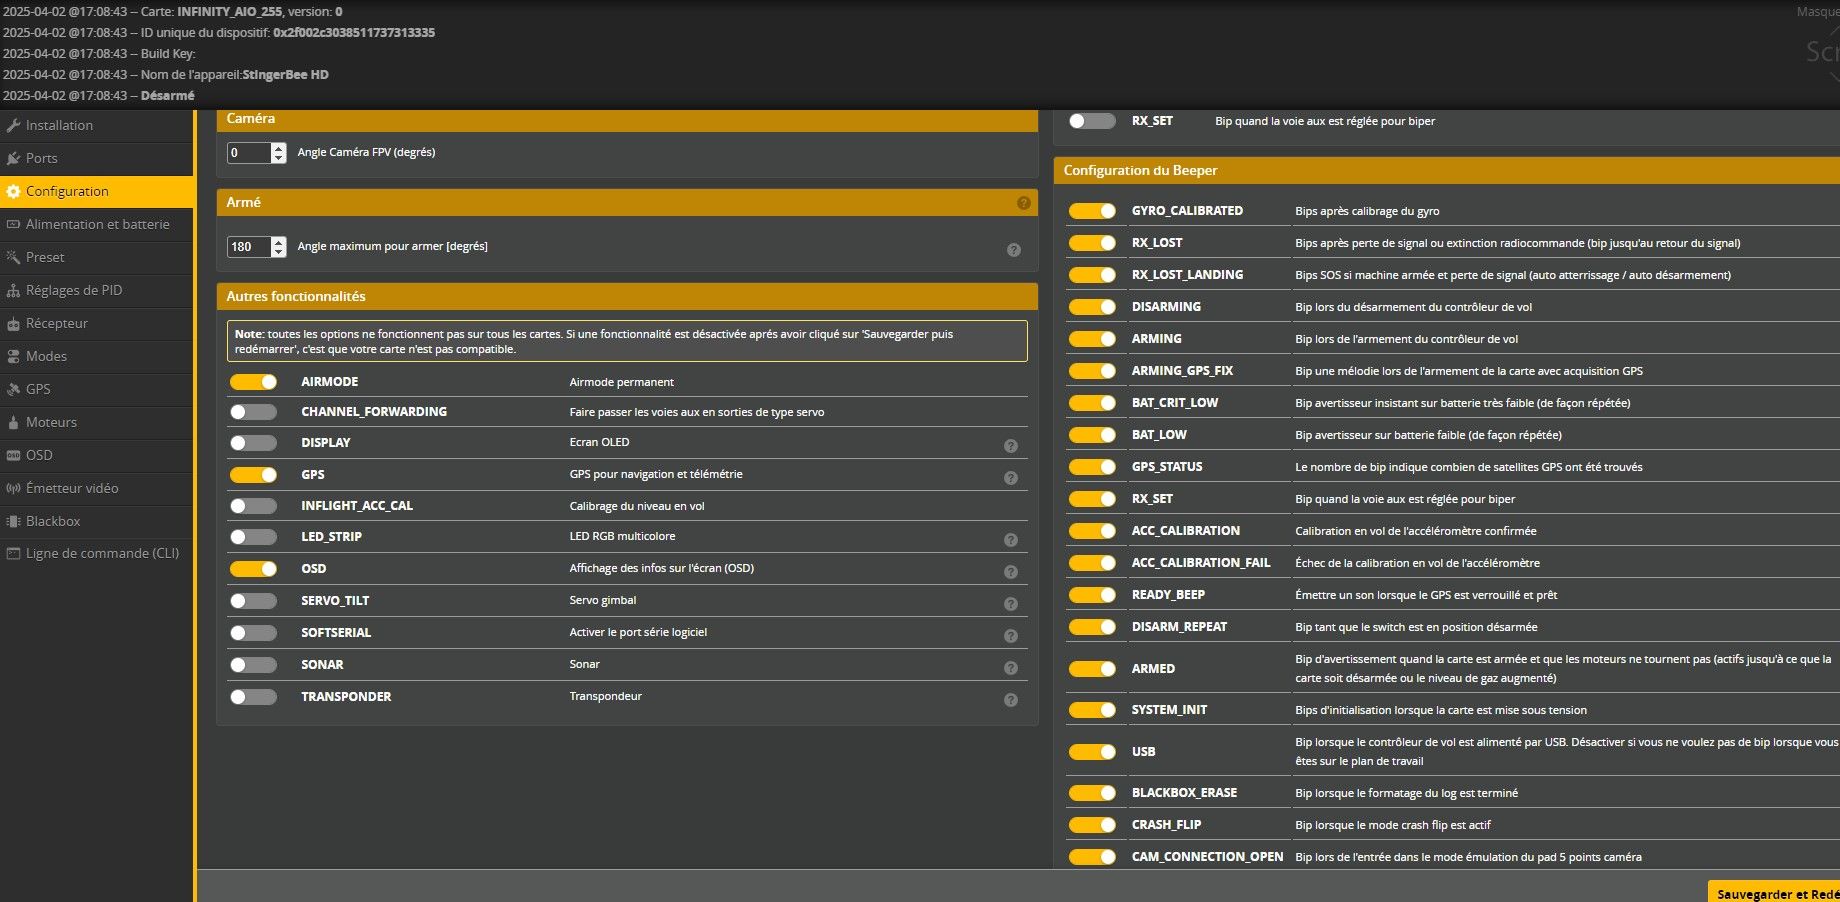Increase the FPV camera angle stepper
The height and width of the screenshot is (902, 1840).
pos(279,148)
